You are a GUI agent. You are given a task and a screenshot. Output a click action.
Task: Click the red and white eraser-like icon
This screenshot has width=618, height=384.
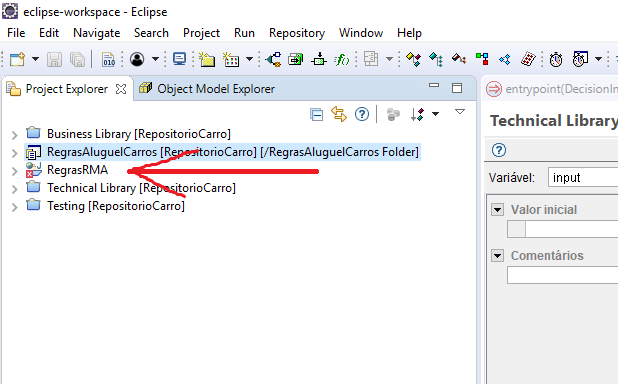[459, 60]
